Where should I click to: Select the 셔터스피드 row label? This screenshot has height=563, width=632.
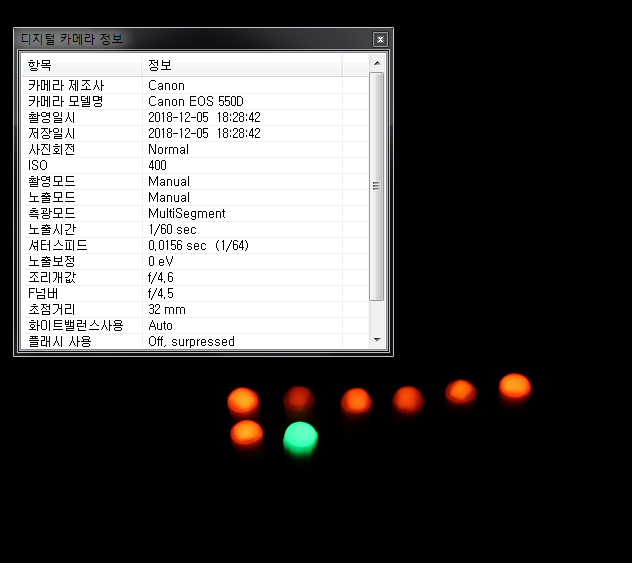pos(58,245)
